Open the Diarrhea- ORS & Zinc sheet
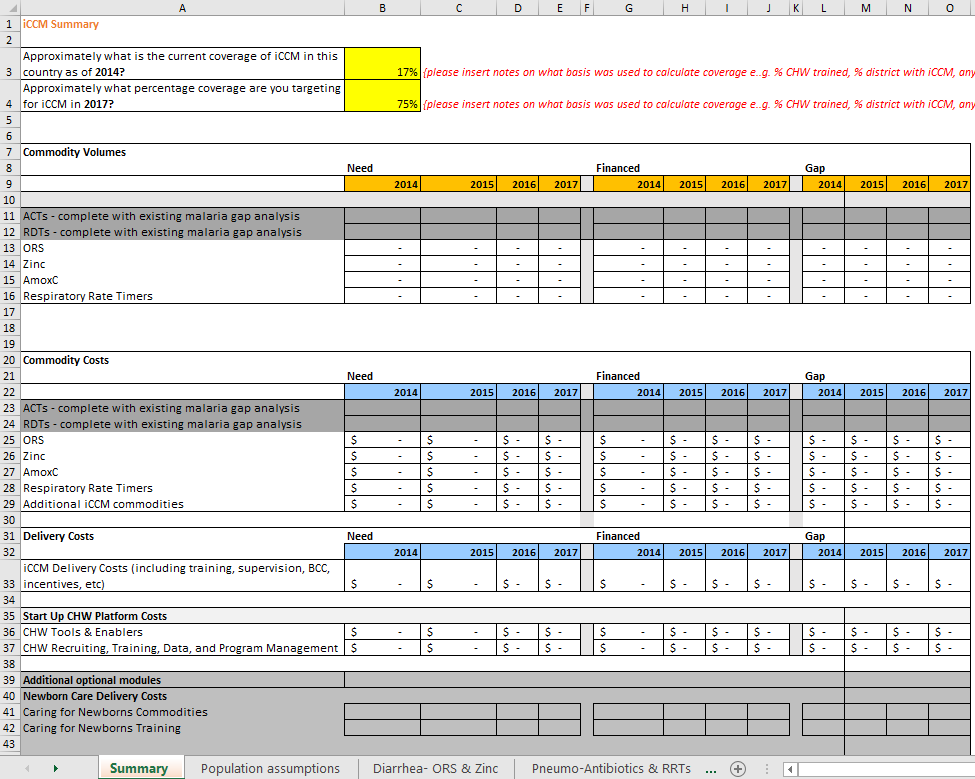The width and height of the screenshot is (975, 779). pyautogui.click(x=435, y=768)
